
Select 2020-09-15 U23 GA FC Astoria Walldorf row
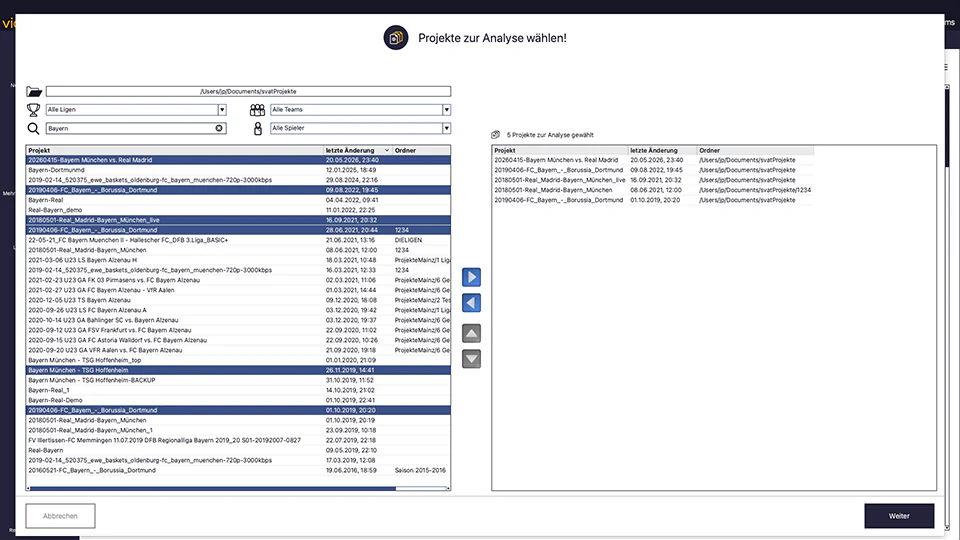coord(238,340)
